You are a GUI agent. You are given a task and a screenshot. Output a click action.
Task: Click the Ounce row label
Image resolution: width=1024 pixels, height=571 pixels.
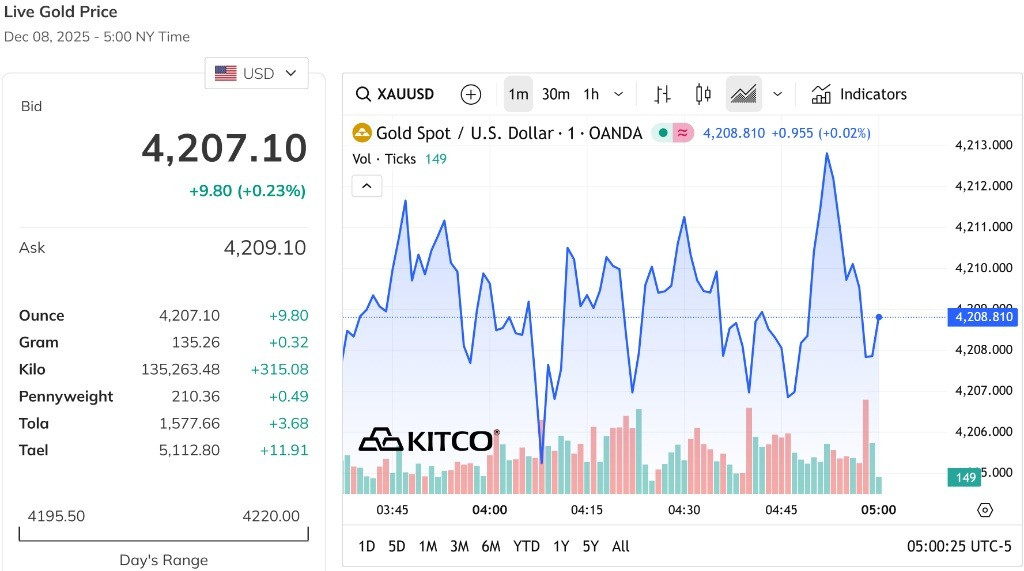tap(42, 316)
